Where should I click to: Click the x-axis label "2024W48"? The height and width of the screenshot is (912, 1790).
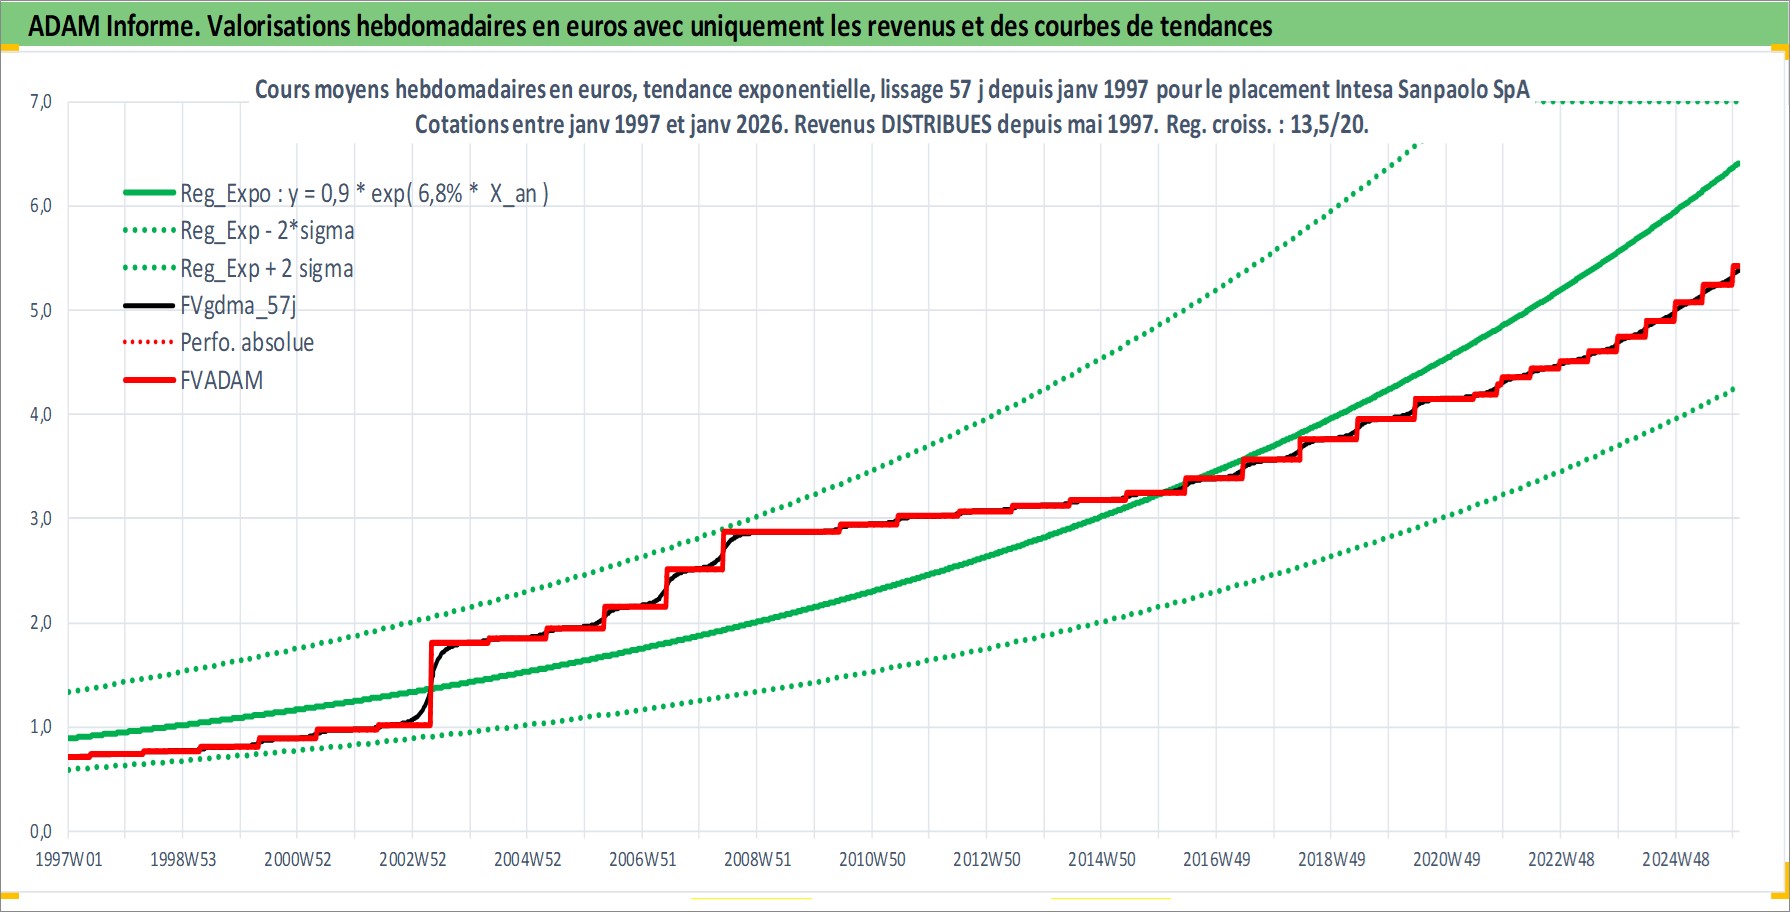click(1676, 859)
